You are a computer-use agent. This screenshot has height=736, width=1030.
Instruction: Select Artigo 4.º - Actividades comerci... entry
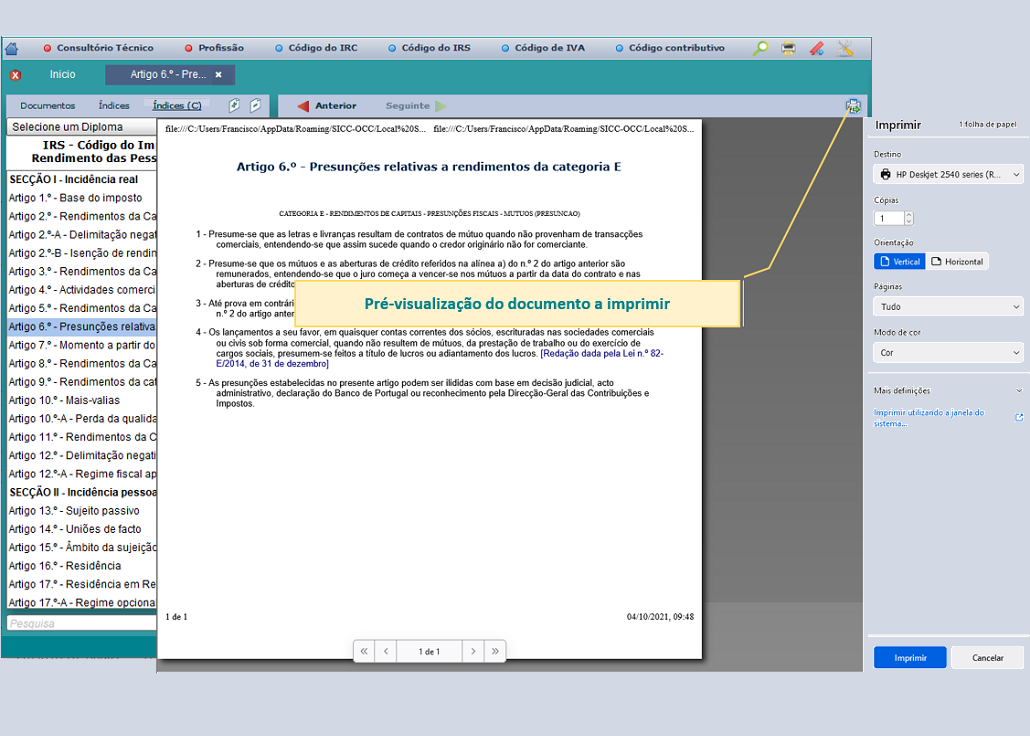pos(82,290)
